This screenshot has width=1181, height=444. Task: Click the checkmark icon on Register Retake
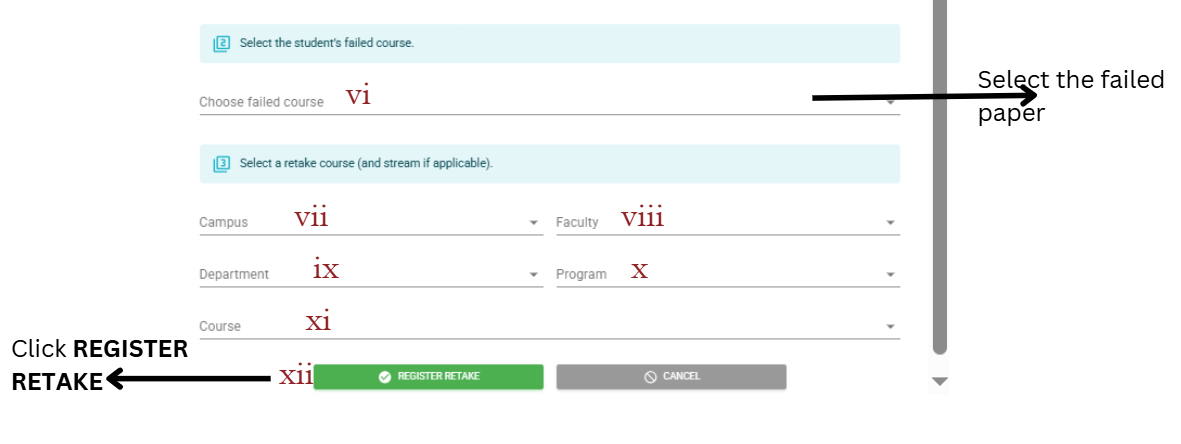click(384, 377)
